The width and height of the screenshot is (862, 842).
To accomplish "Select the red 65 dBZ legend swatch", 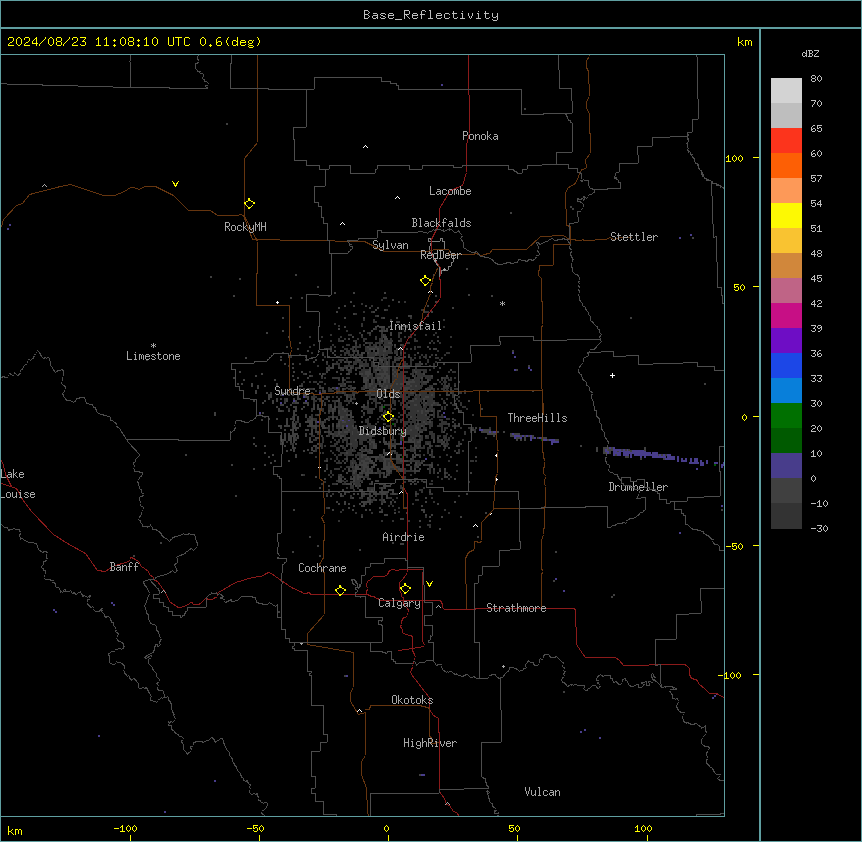I will coord(786,140).
